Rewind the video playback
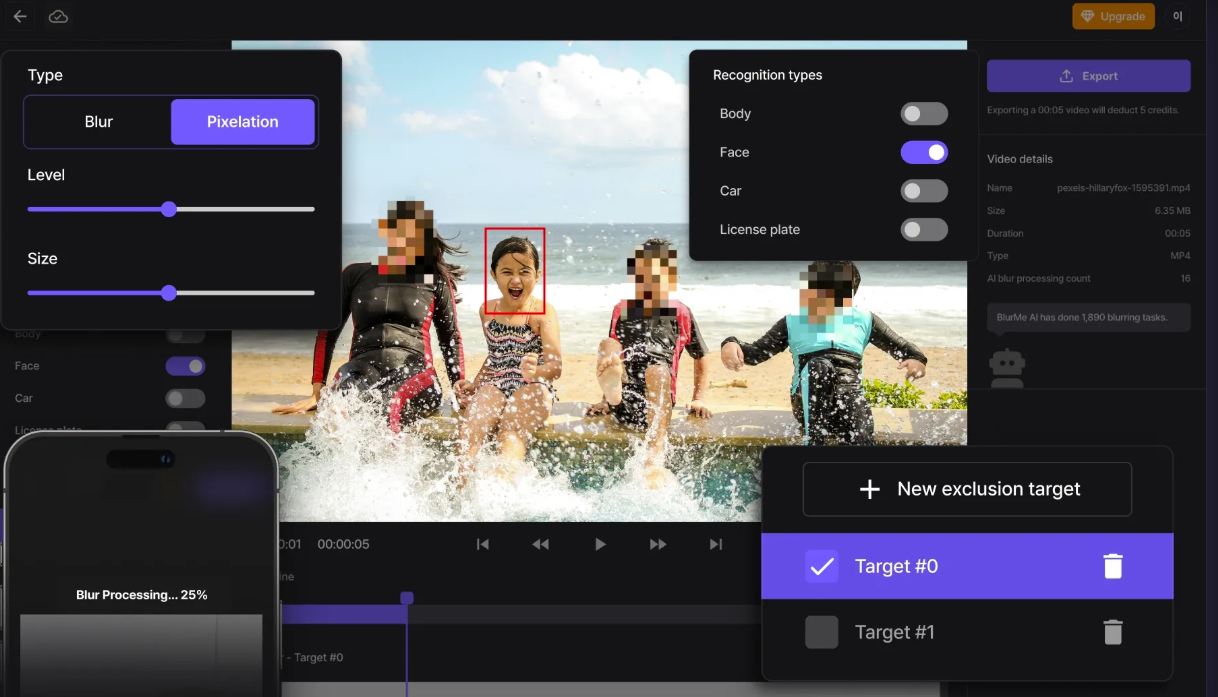The height and width of the screenshot is (697, 1218). pyautogui.click(x=540, y=544)
